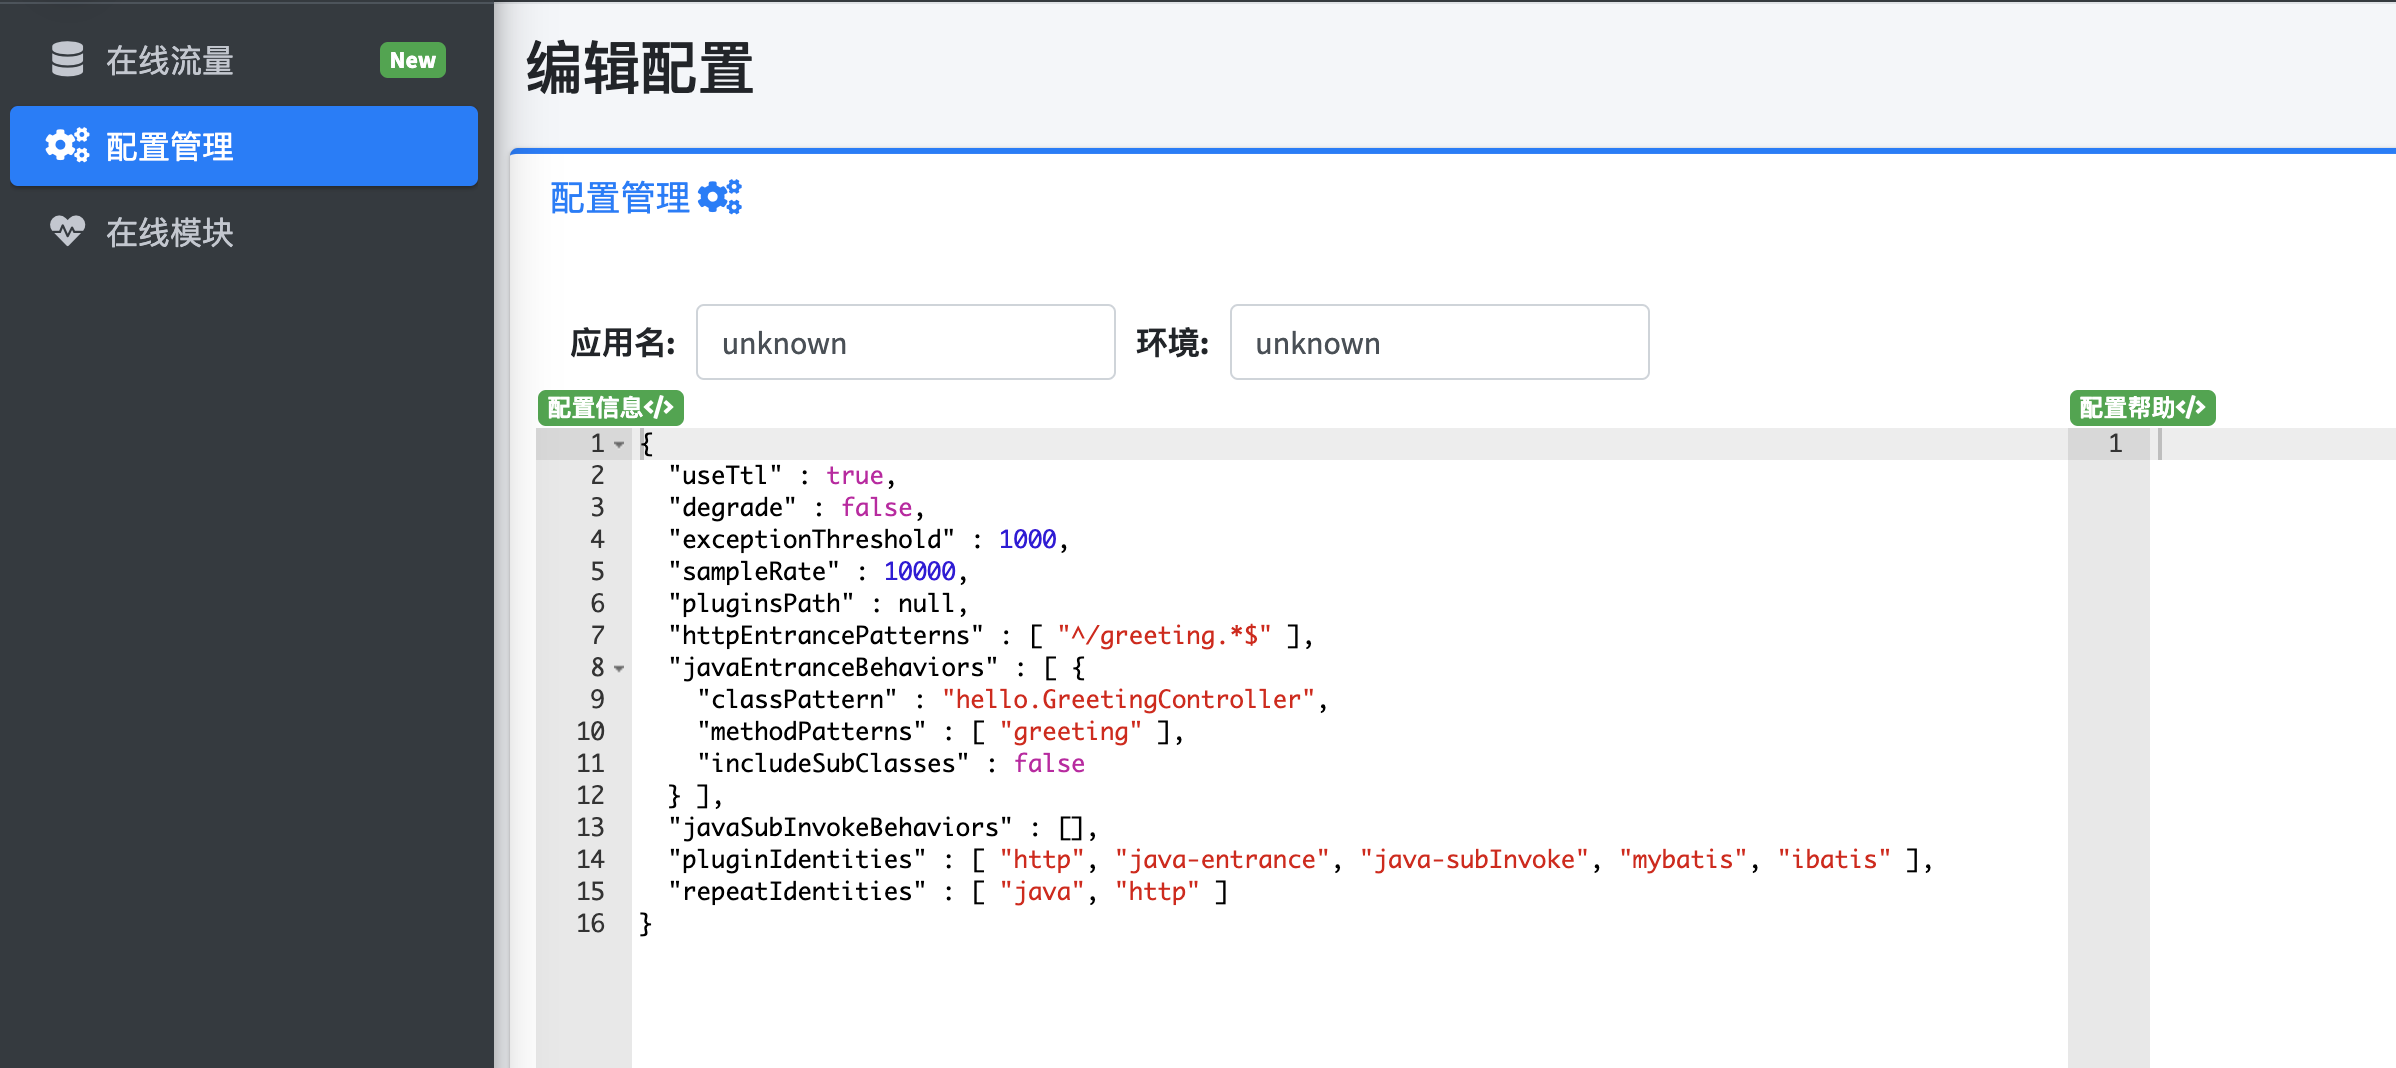Click the gears icon next to 配置管理 heading

(719, 196)
